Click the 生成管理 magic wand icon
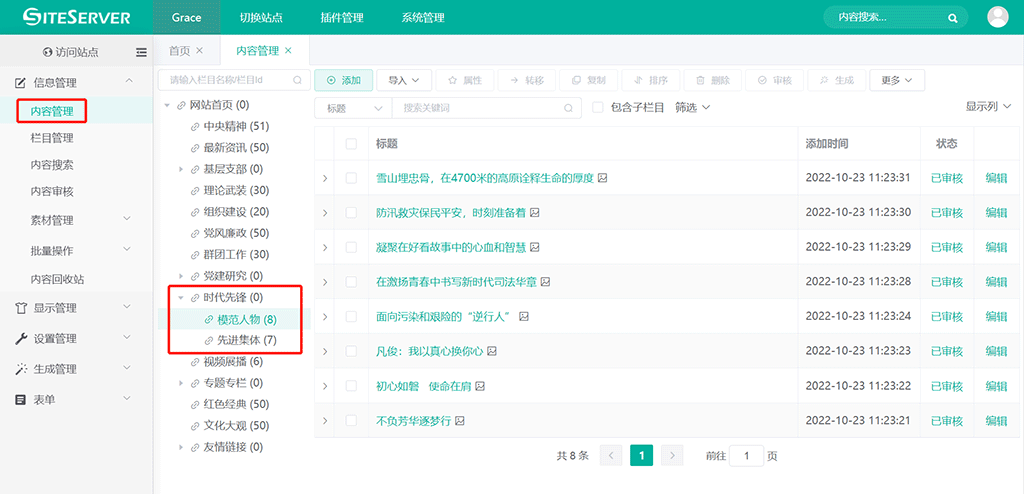1024x494 pixels. (x=20, y=369)
